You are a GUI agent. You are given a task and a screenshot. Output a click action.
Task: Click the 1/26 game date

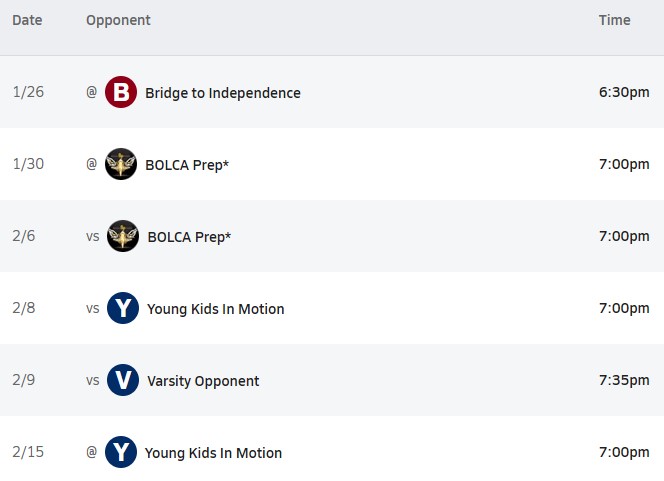point(28,93)
